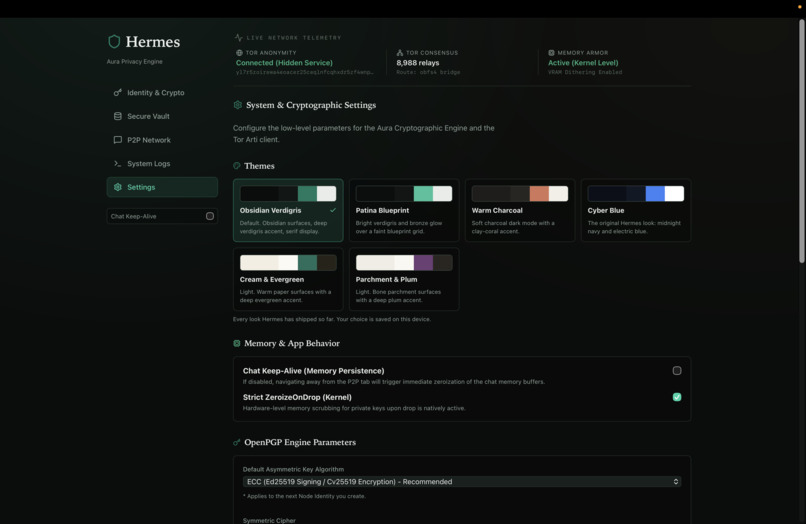This screenshot has width=806, height=524.
Task: Select the Obsidian Verdigris theme card
Action: (x=288, y=210)
